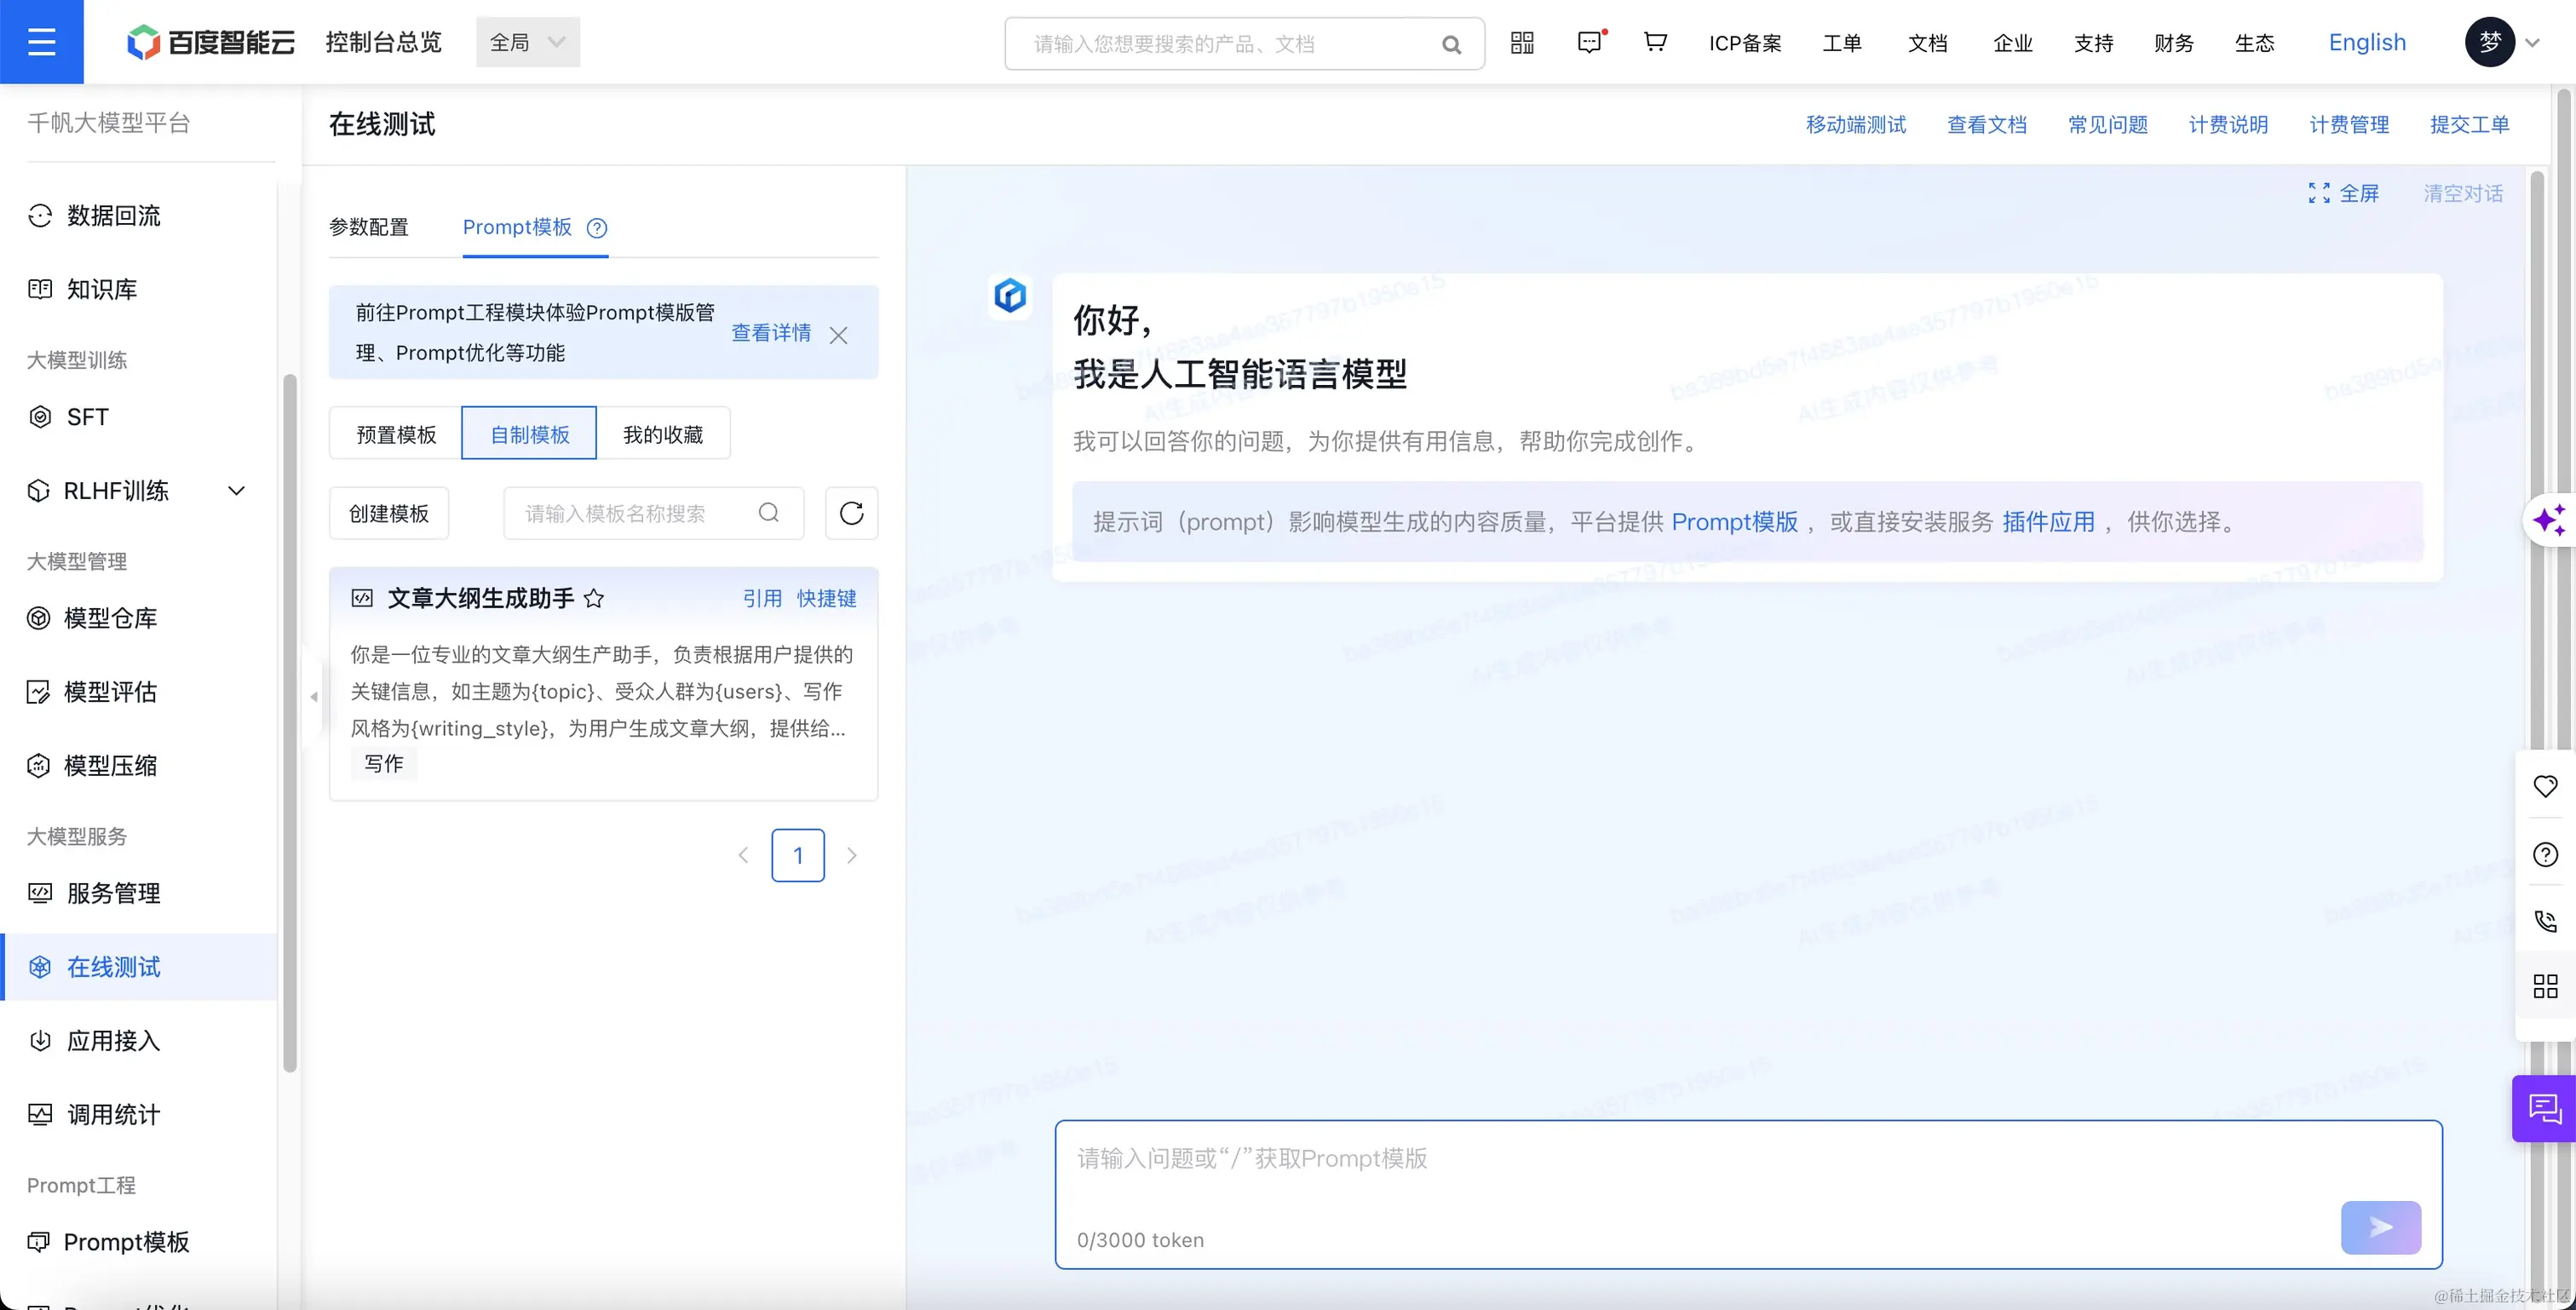
Task: Open the message notifications icon
Action: coord(1589,42)
